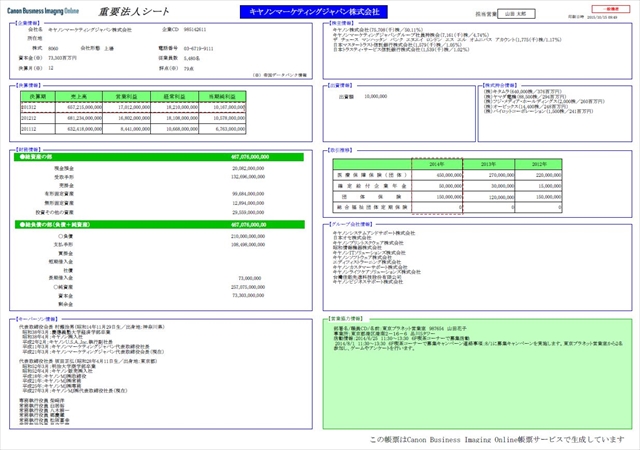The width and height of the screenshot is (640, 450).
Task: Click the 営業協力情報 section heading
Action: tap(345, 319)
